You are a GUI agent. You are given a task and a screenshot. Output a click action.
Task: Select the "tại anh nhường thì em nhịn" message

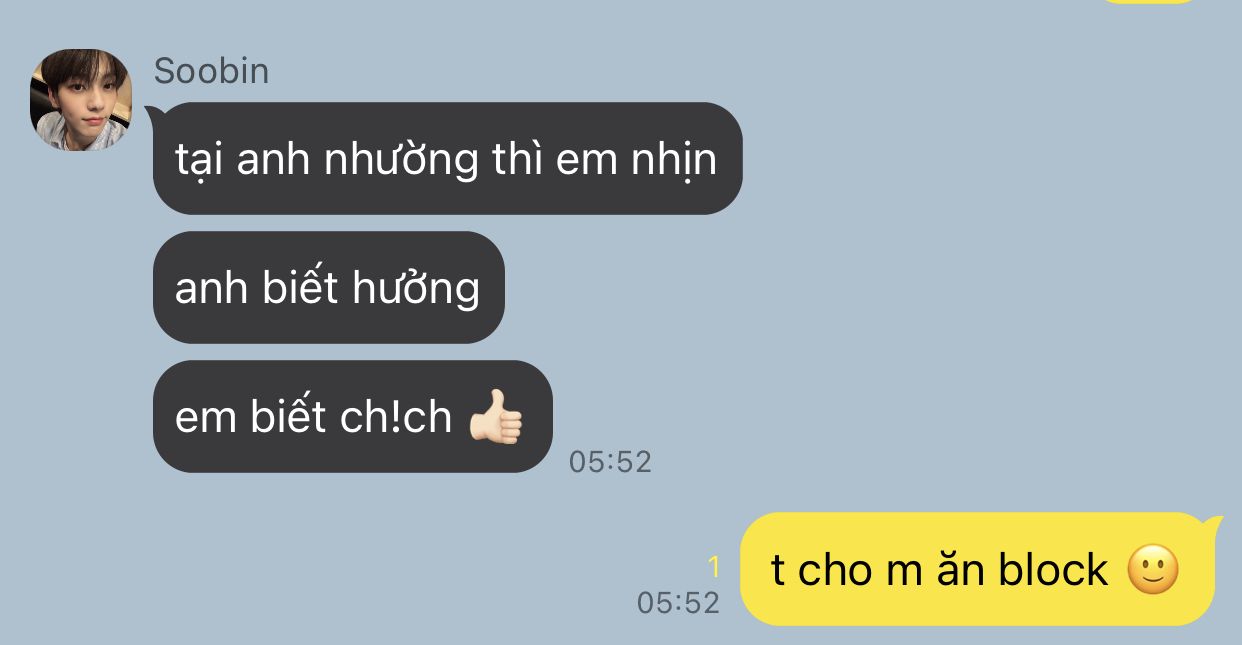coord(447,158)
